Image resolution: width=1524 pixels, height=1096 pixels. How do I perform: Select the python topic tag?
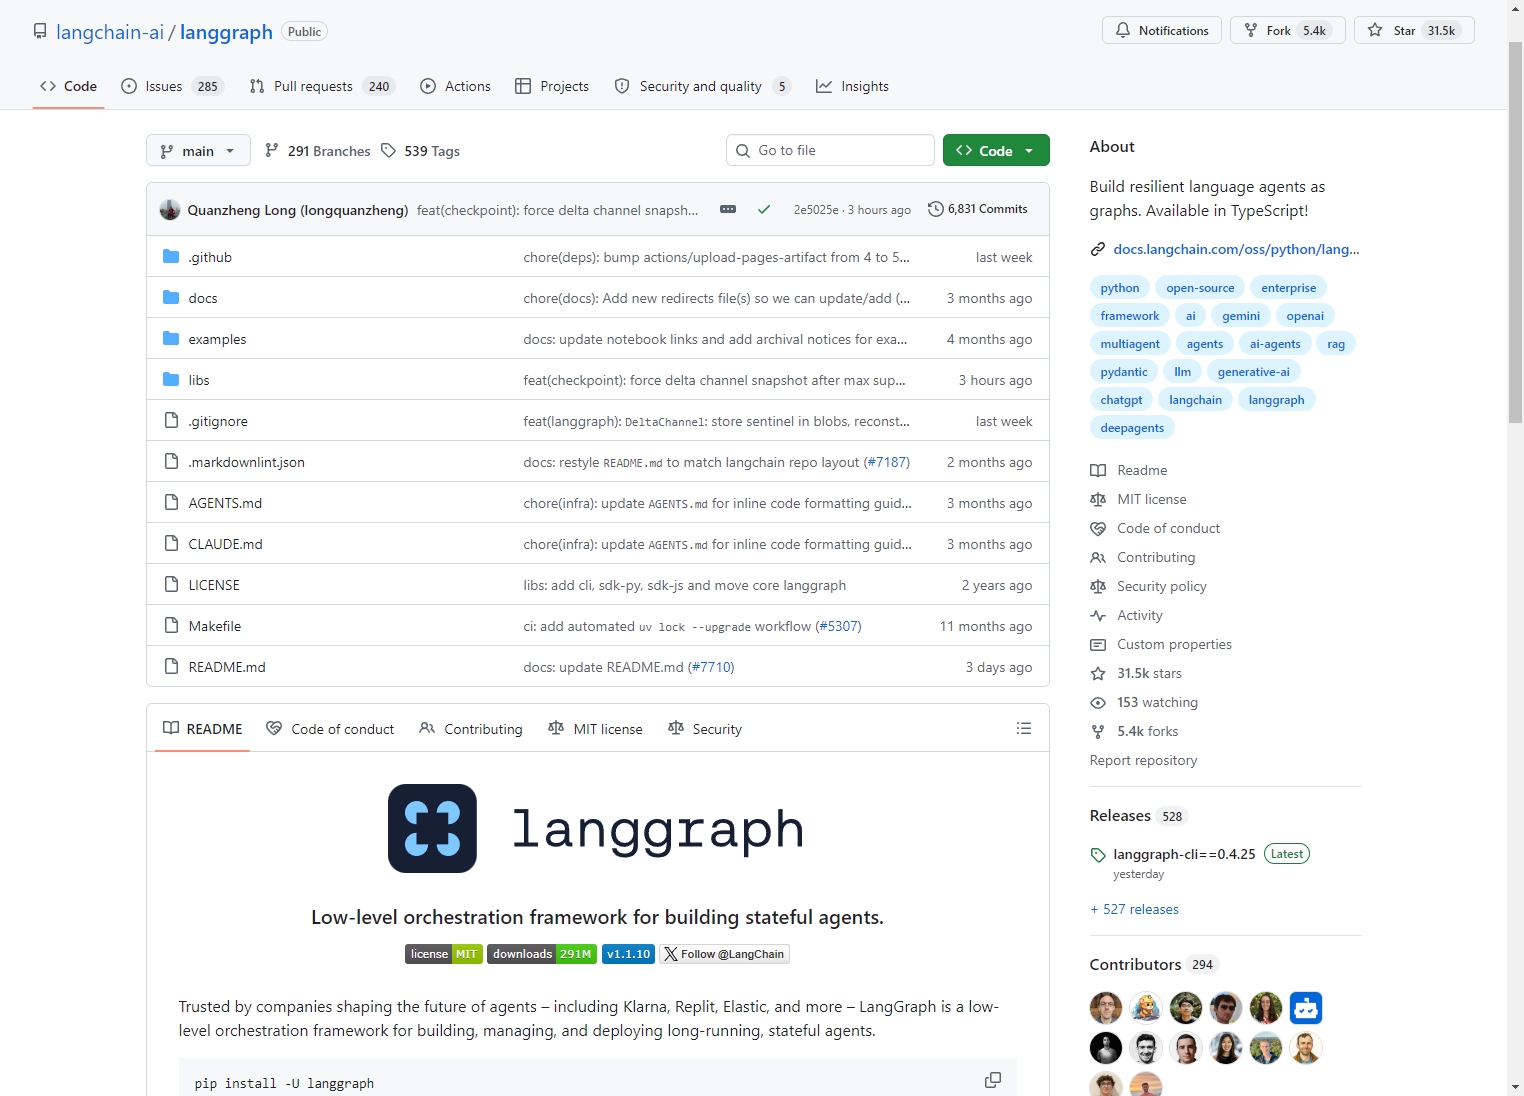(x=1120, y=288)
